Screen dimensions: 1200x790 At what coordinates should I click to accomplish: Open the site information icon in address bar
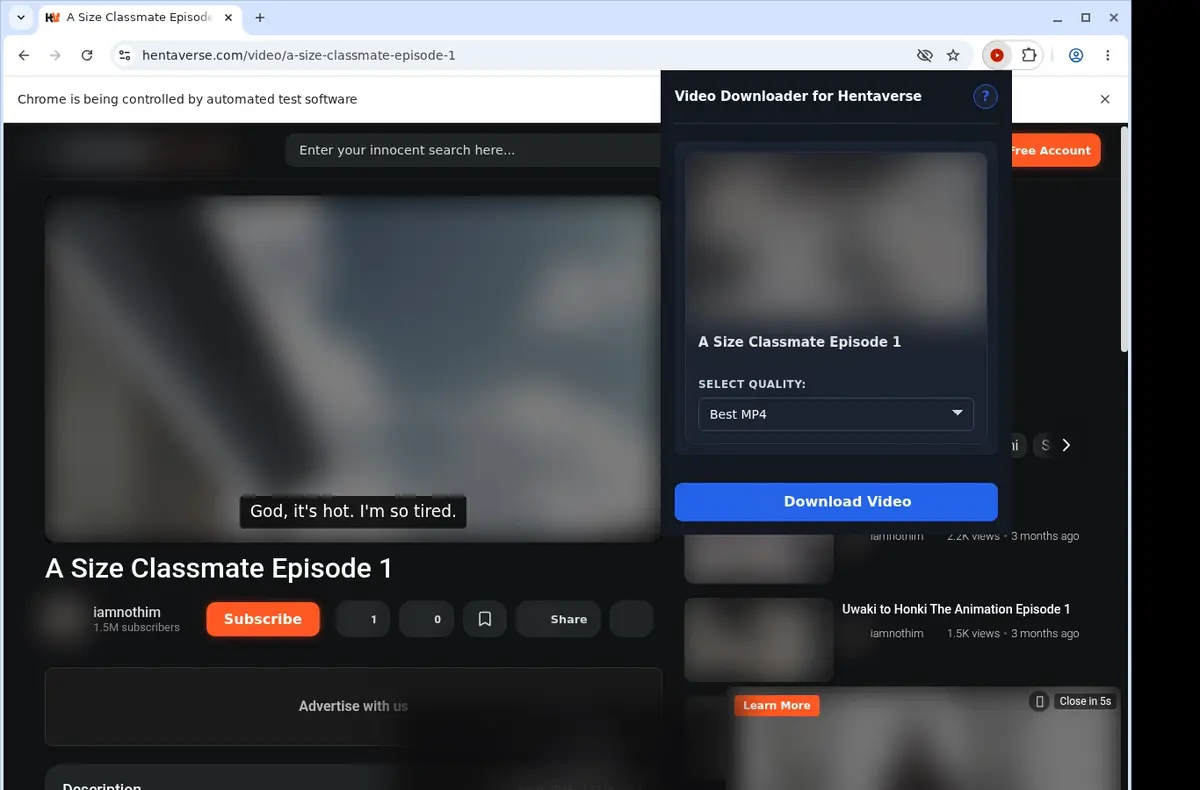click(x=124, y=56)
